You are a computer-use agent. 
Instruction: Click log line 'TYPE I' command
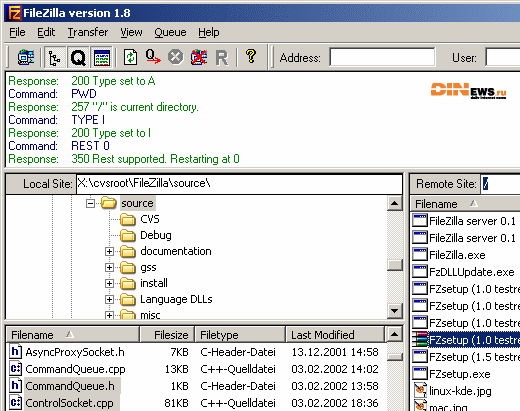pos(88,120)
